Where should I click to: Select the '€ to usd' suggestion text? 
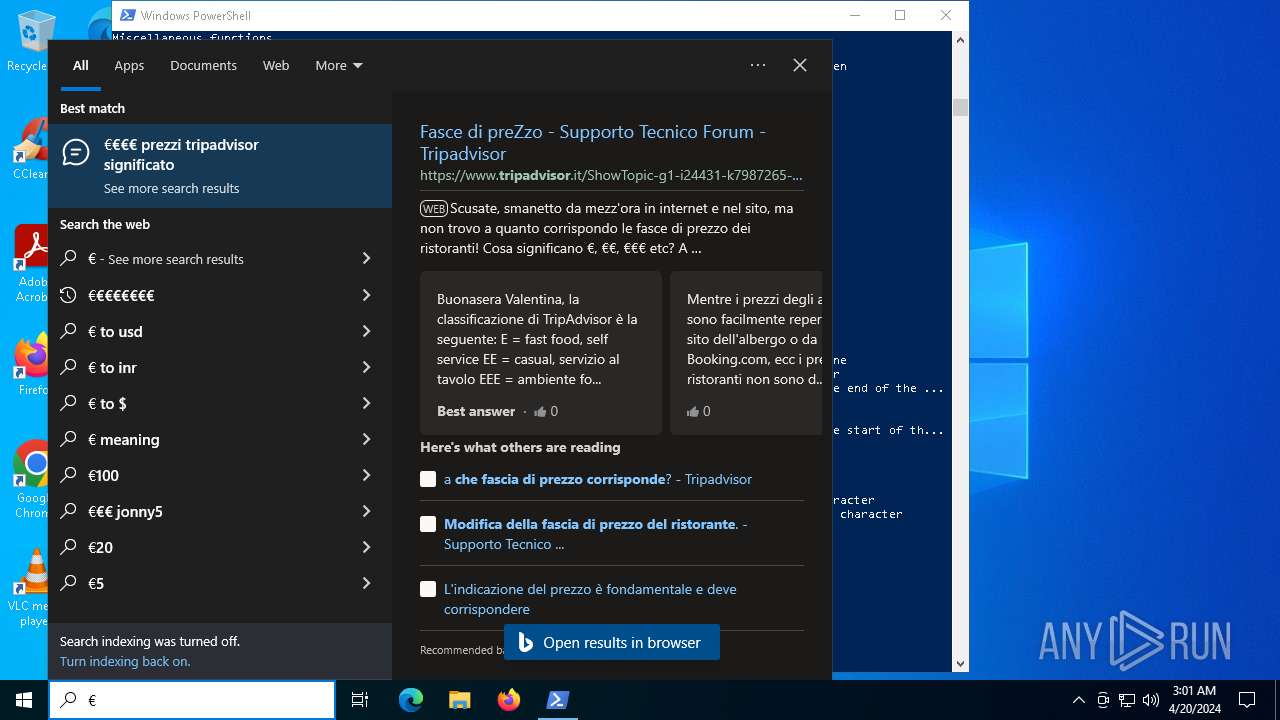pyautogui.click(x=115, y=331)
